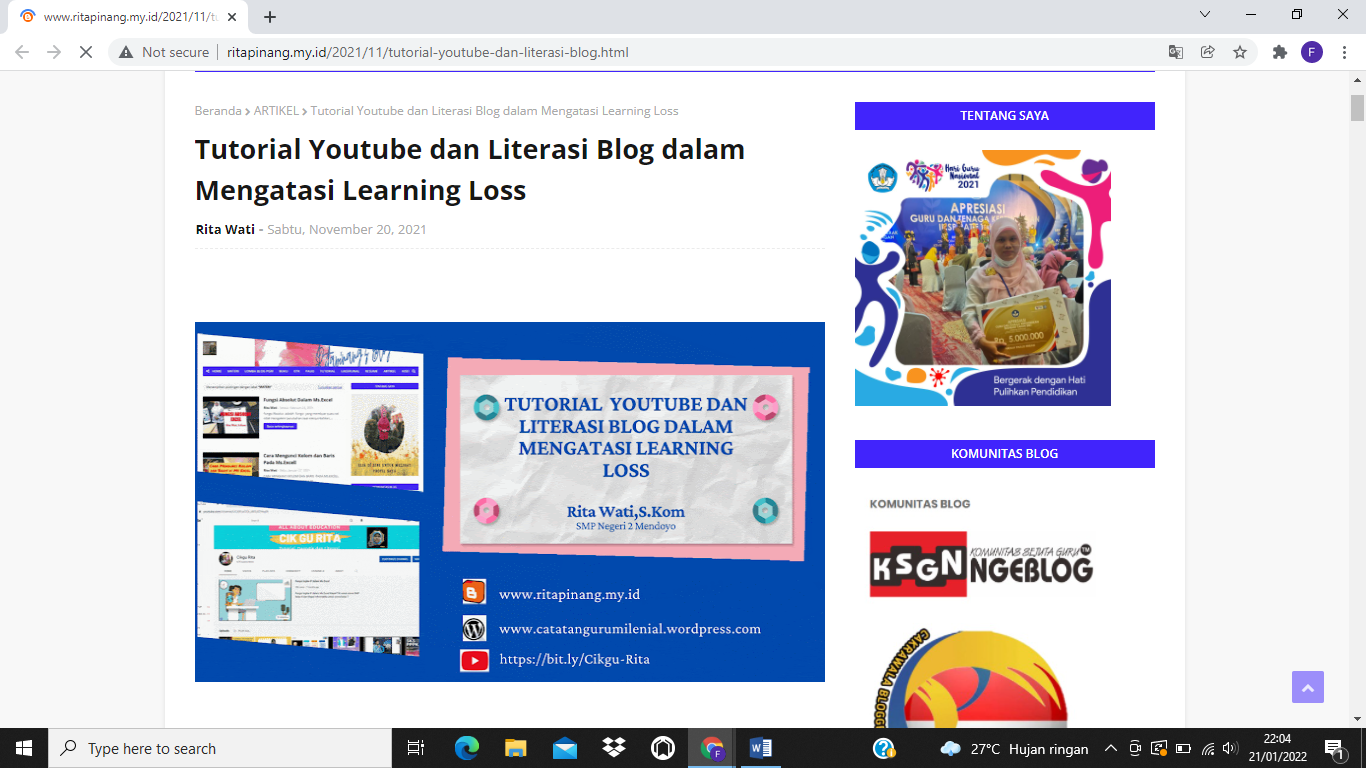Open the Mail app on taskbar

click(564, 748)
